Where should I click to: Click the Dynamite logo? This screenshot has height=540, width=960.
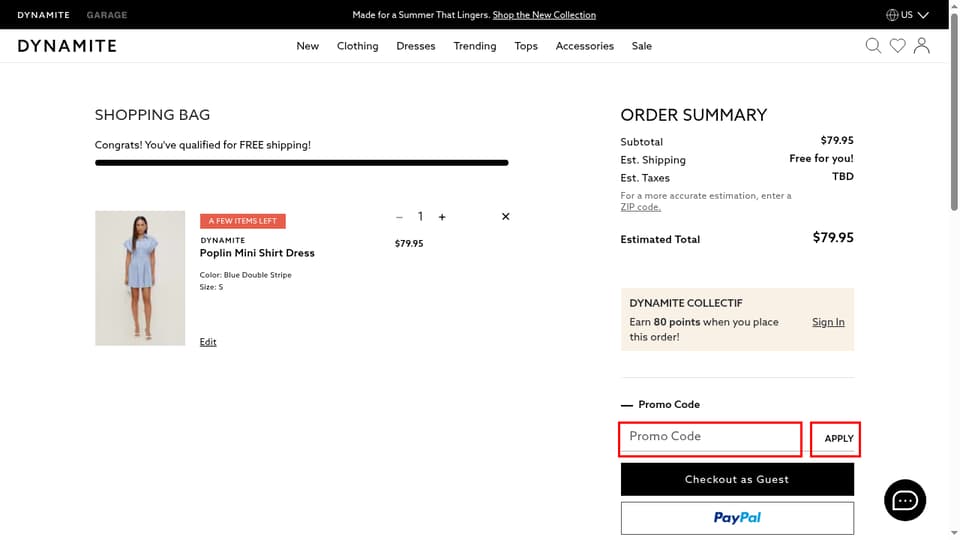point(67,46)
